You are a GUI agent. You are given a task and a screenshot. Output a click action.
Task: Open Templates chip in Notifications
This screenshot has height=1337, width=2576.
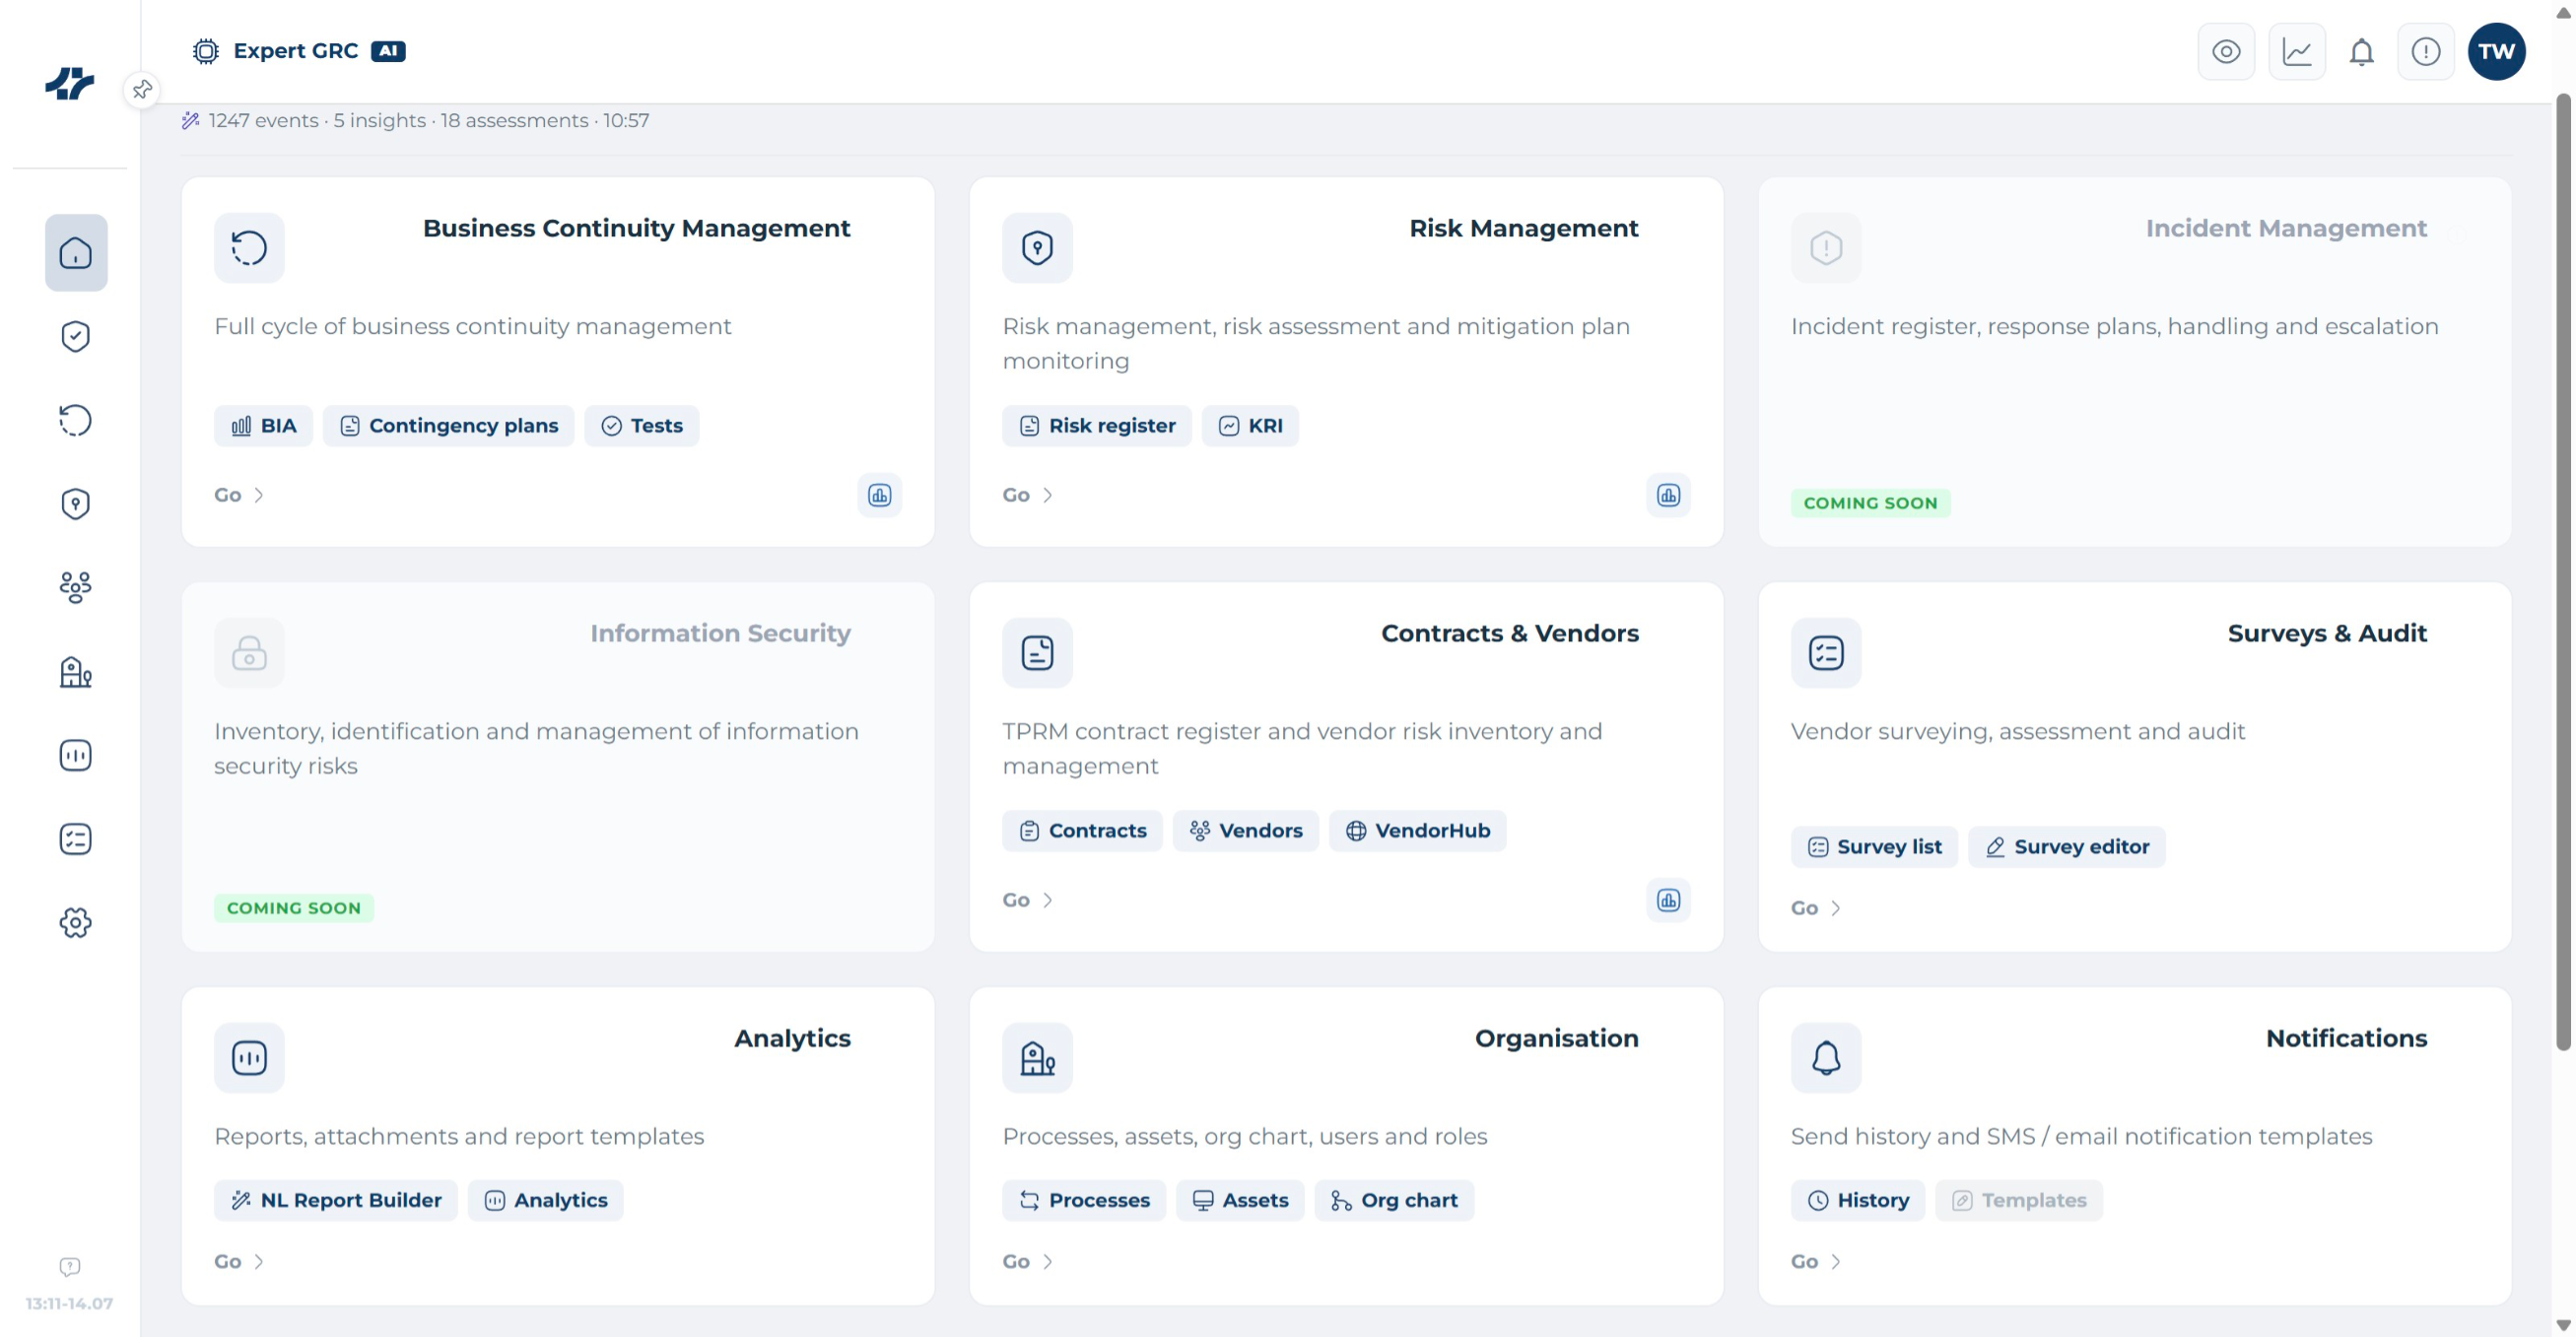pos(2019,1201)
